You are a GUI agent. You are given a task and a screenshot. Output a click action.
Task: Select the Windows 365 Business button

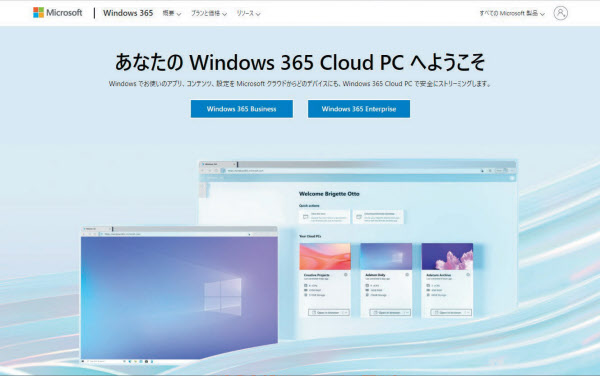tap(242, 109)
